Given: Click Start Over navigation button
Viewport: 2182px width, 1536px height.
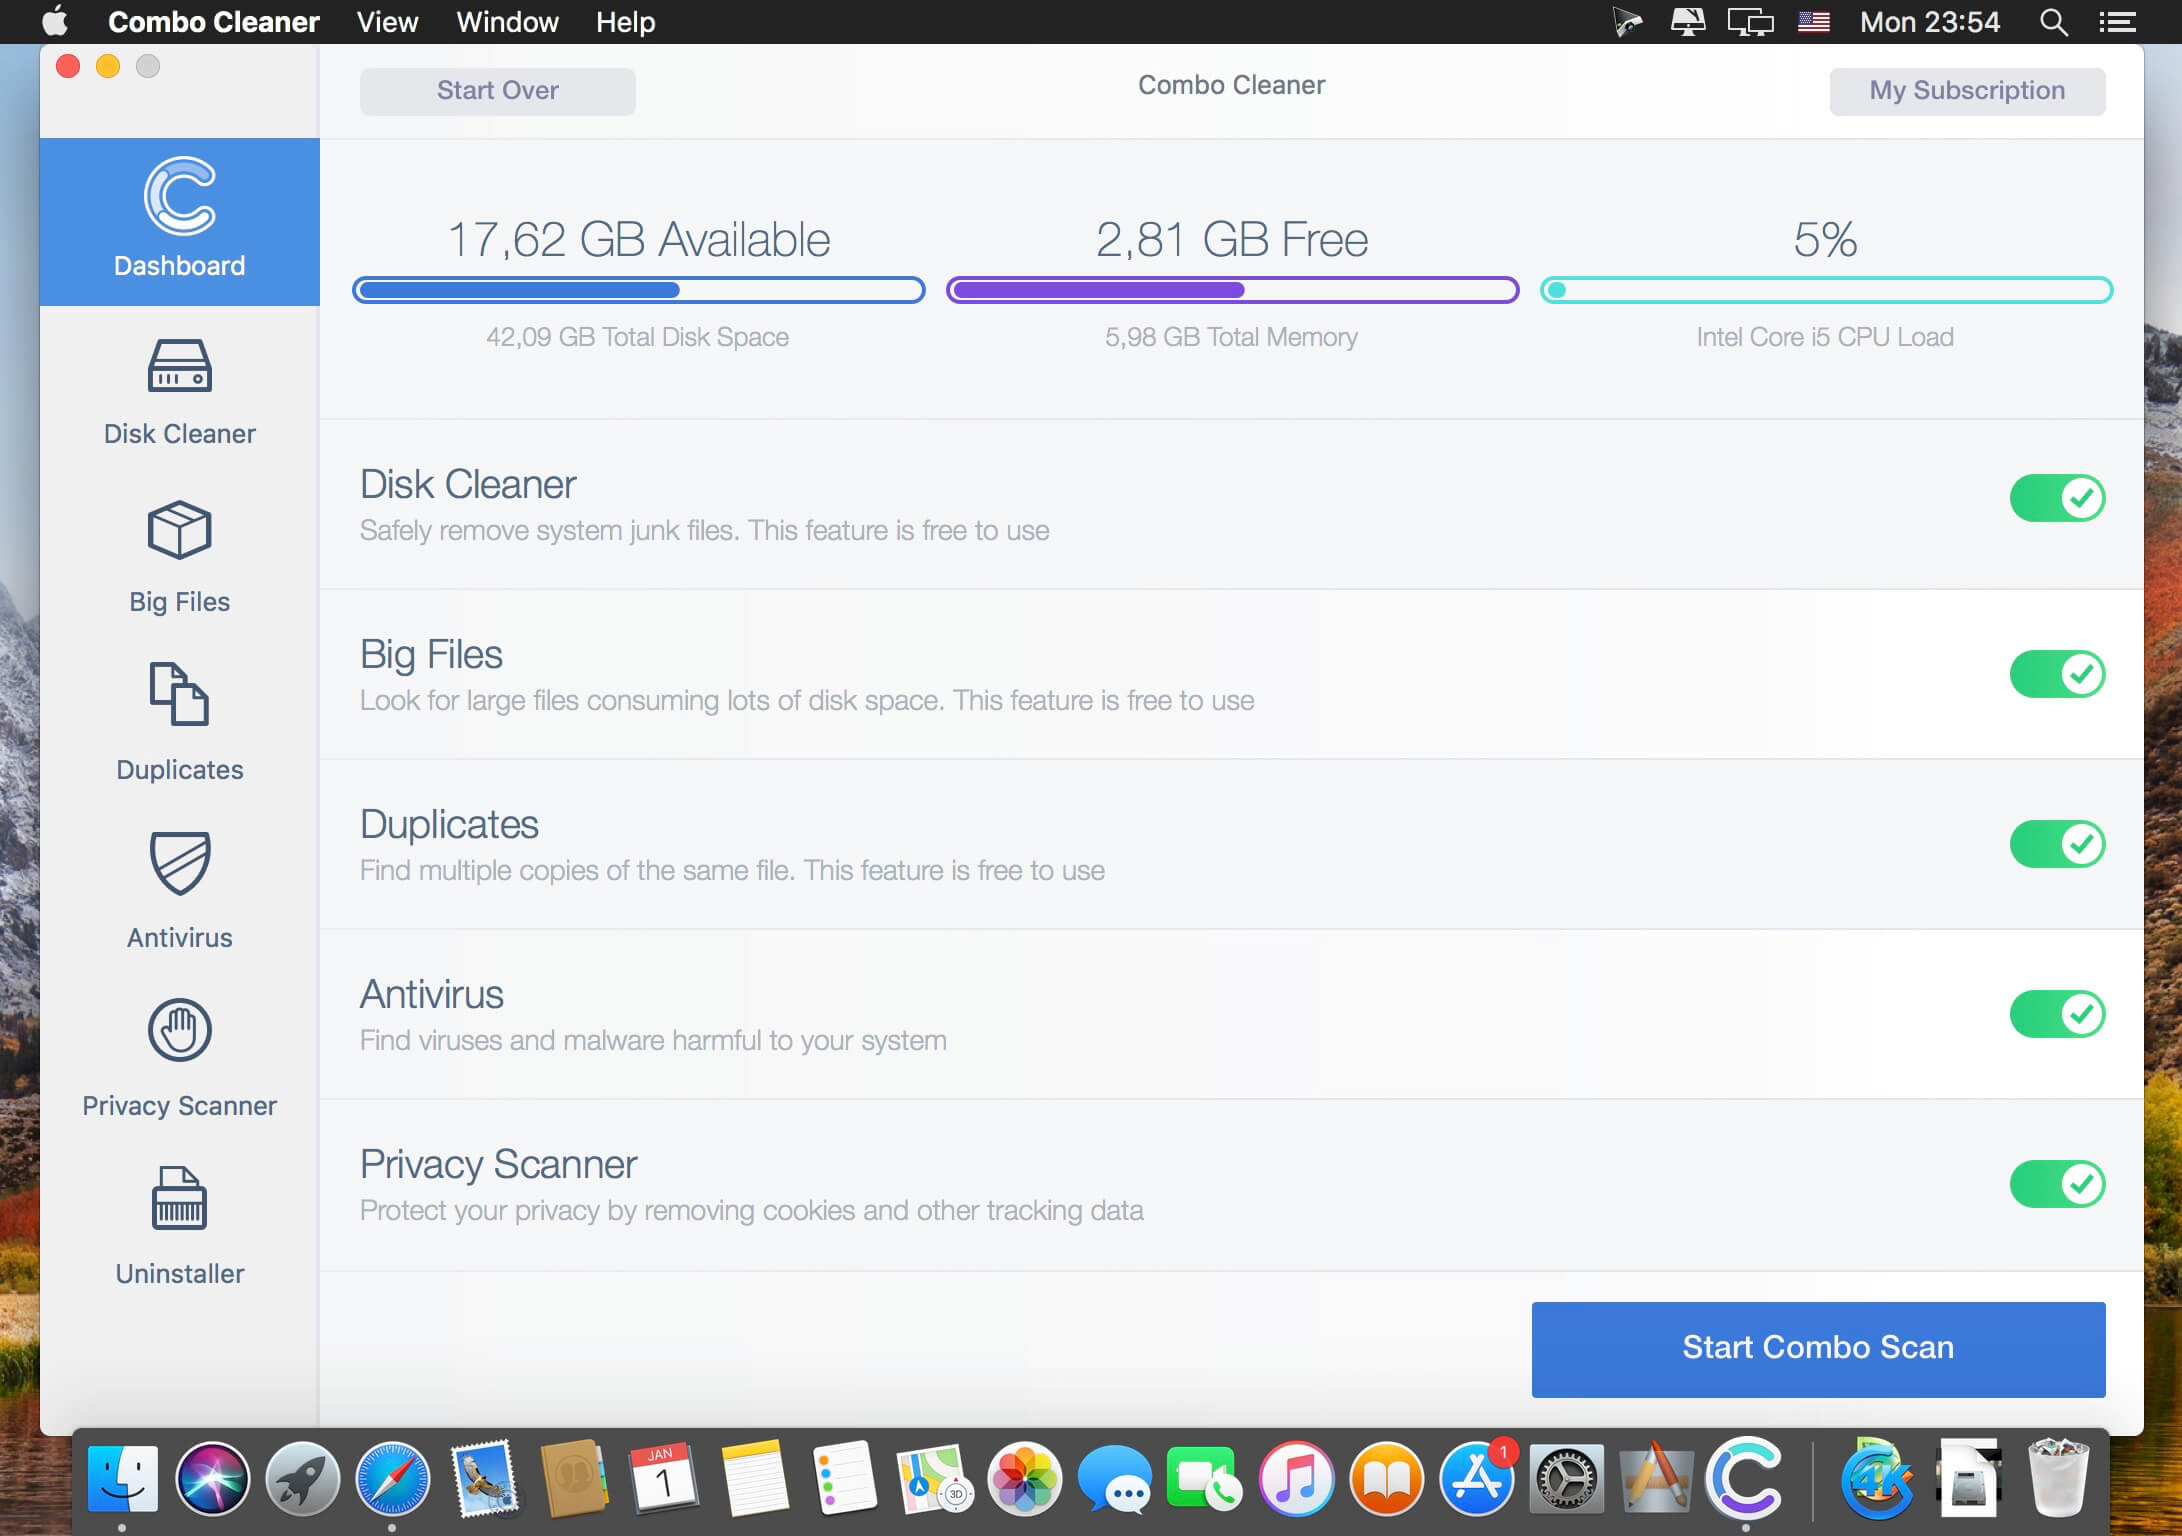Looking at the screenshot, I should tap(499, 90).
